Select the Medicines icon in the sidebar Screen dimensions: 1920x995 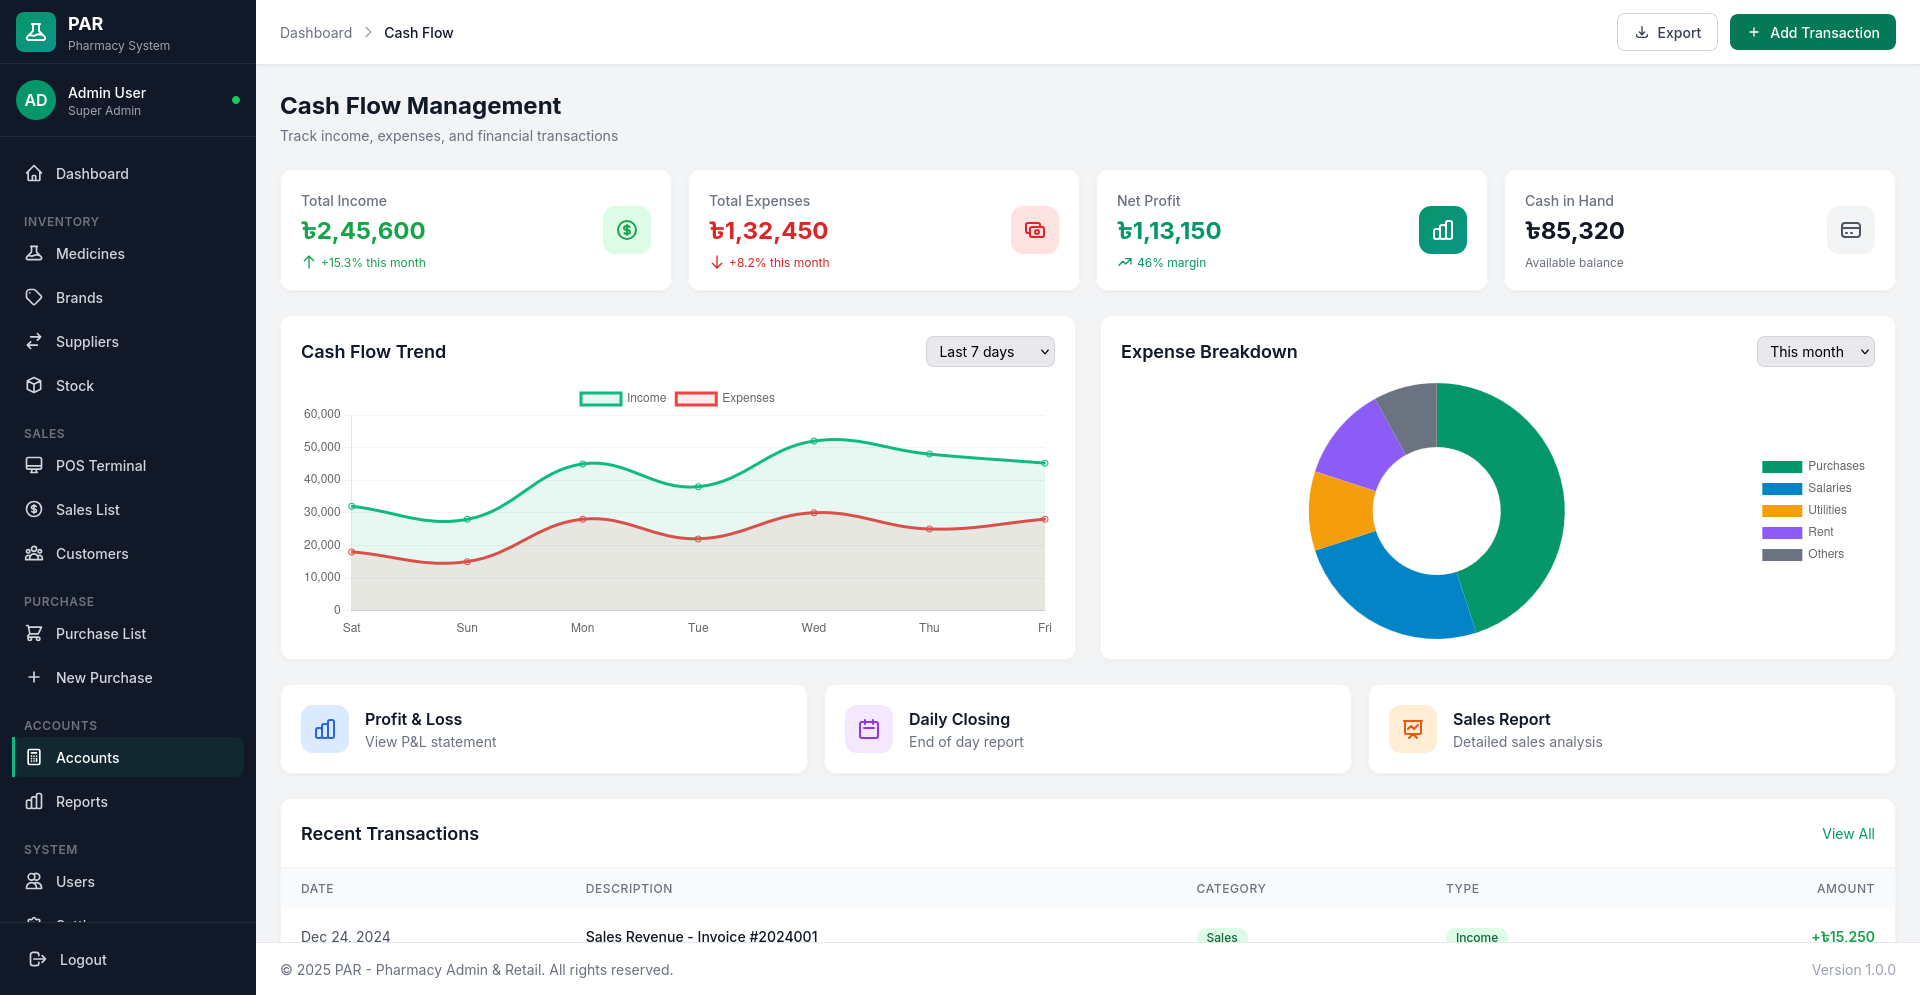pyautogui.click(x=35, y=253)
